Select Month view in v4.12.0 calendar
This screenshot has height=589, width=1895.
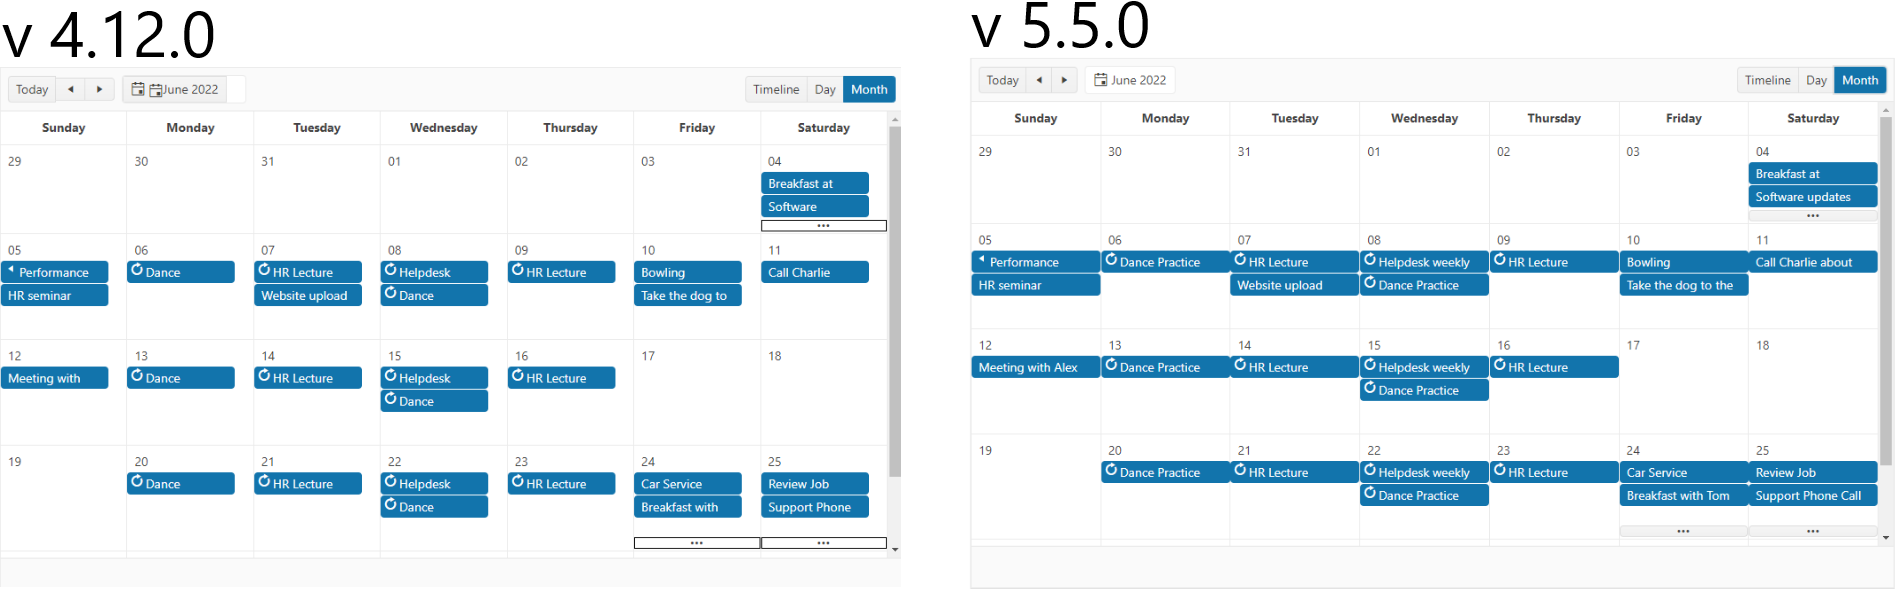[x=869, y=90]
